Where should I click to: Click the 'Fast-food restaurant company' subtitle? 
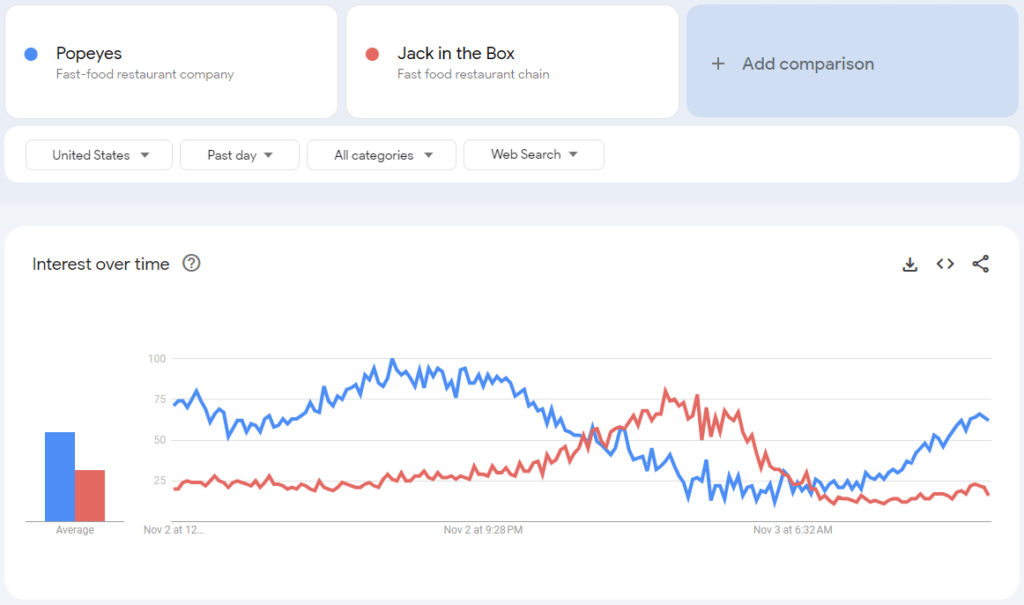click(145, 74)
